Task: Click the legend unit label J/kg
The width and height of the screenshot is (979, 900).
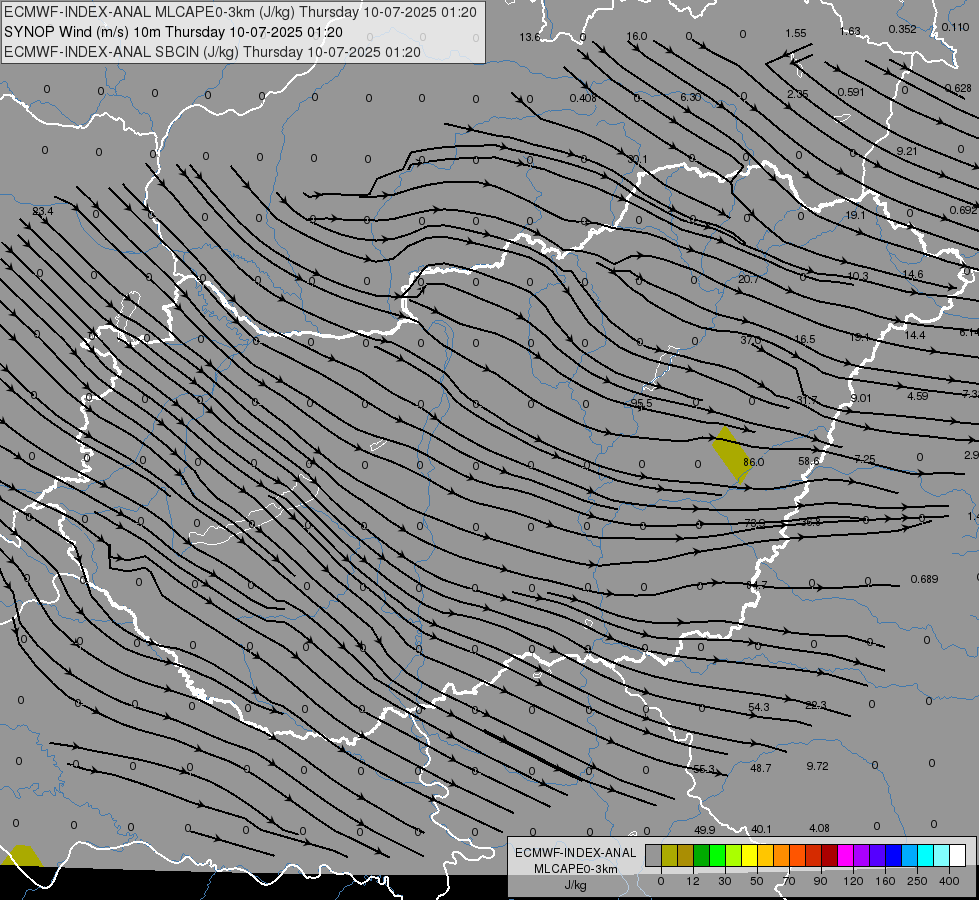Action: coord(576,885)
